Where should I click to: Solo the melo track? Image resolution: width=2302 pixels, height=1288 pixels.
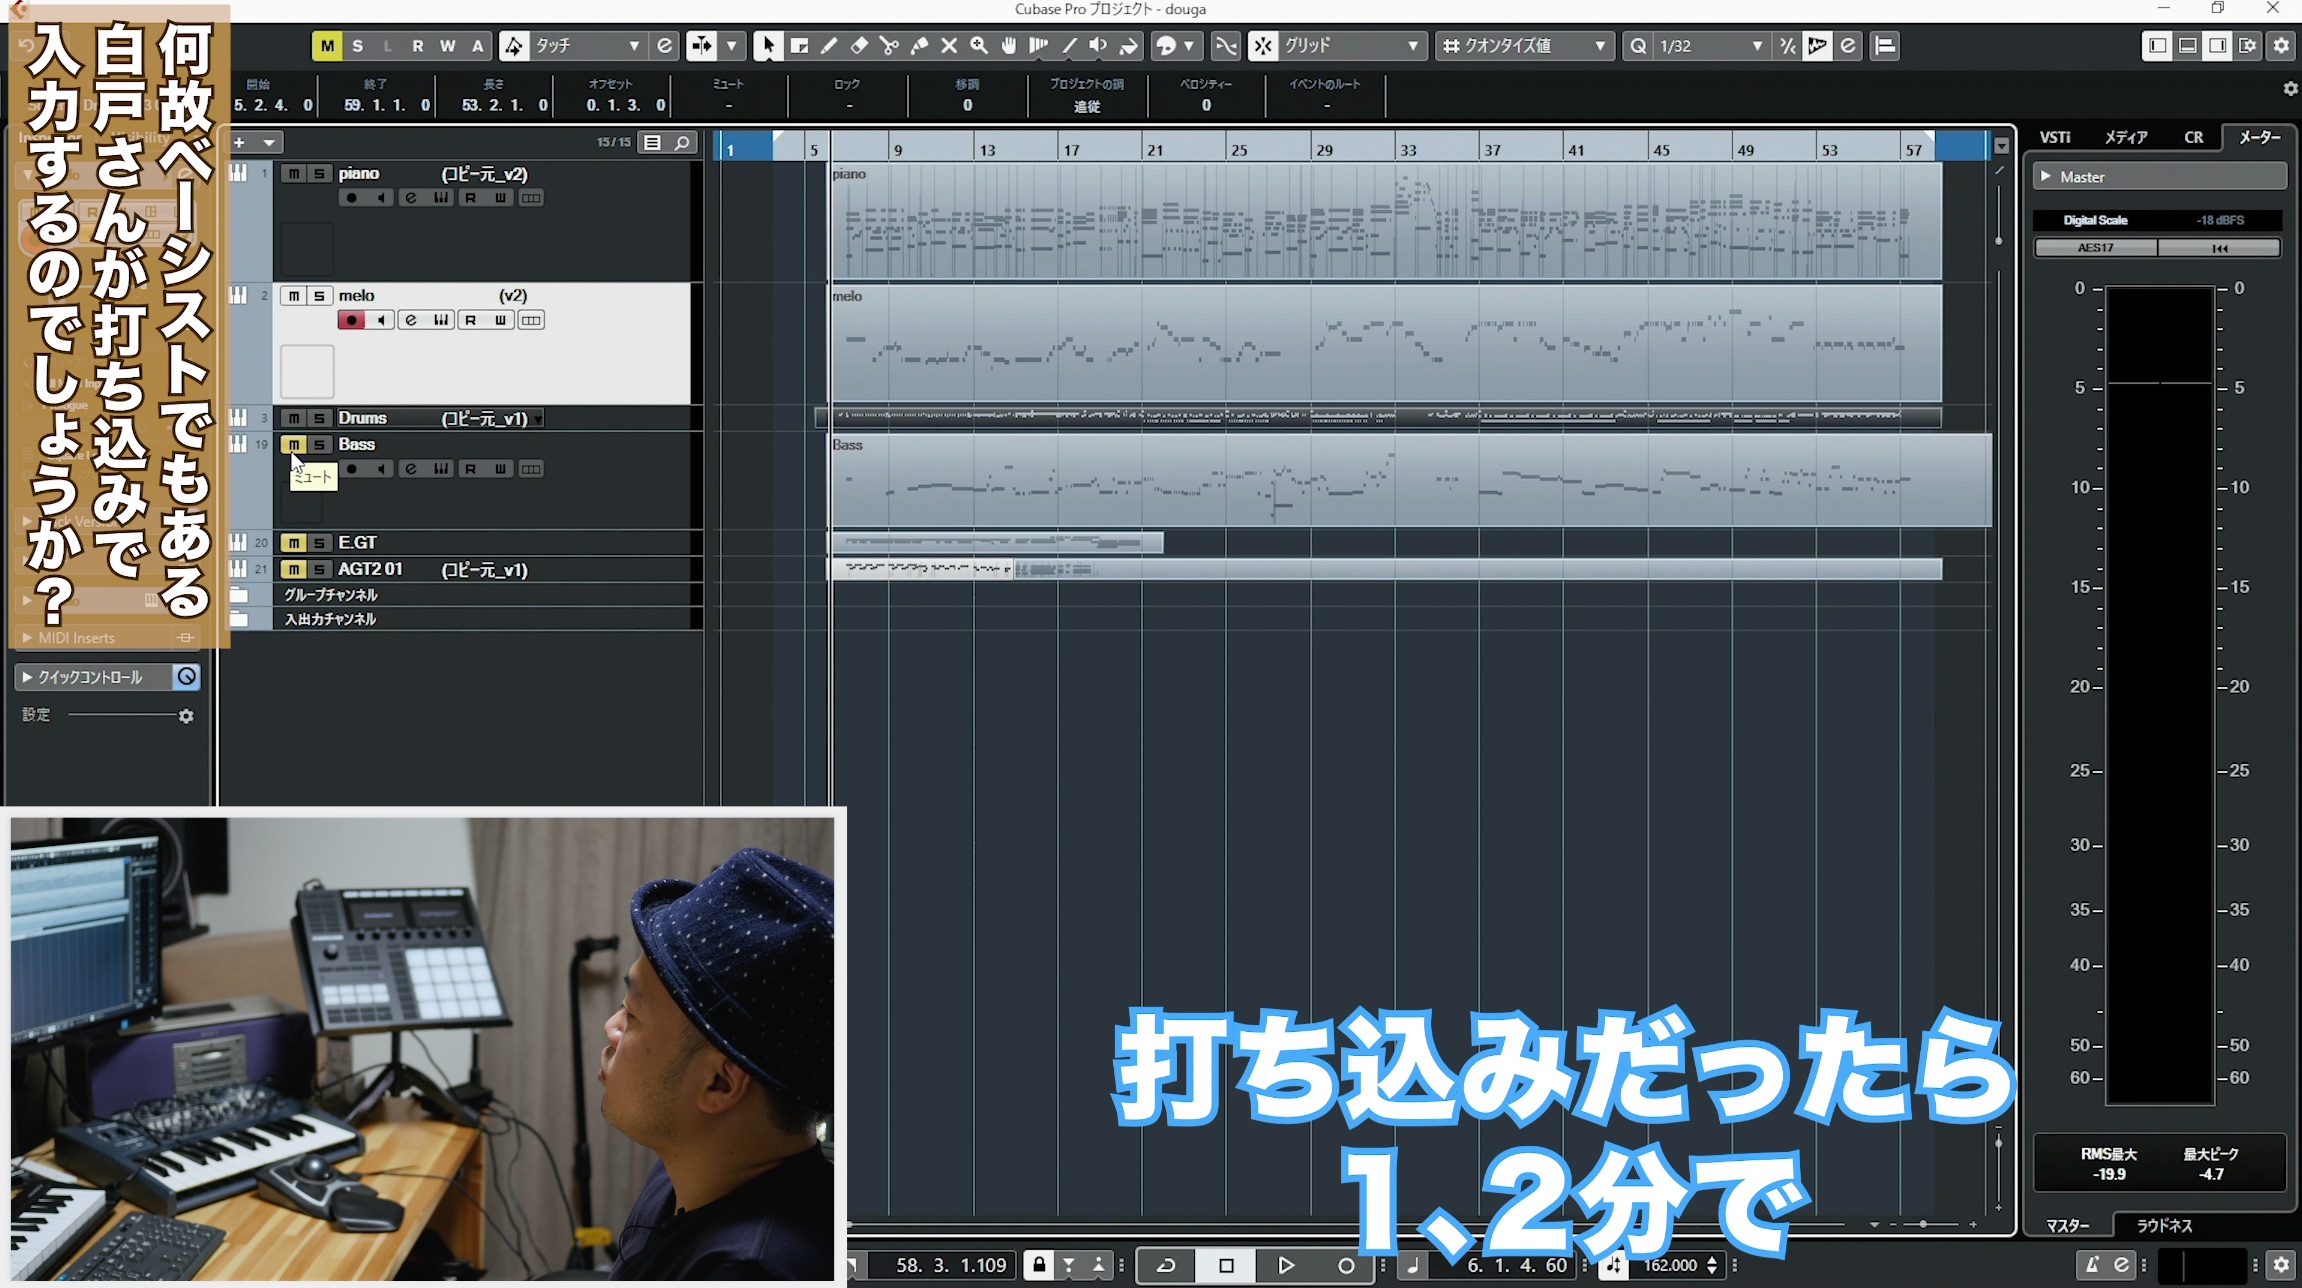click(x=319, y=296)
